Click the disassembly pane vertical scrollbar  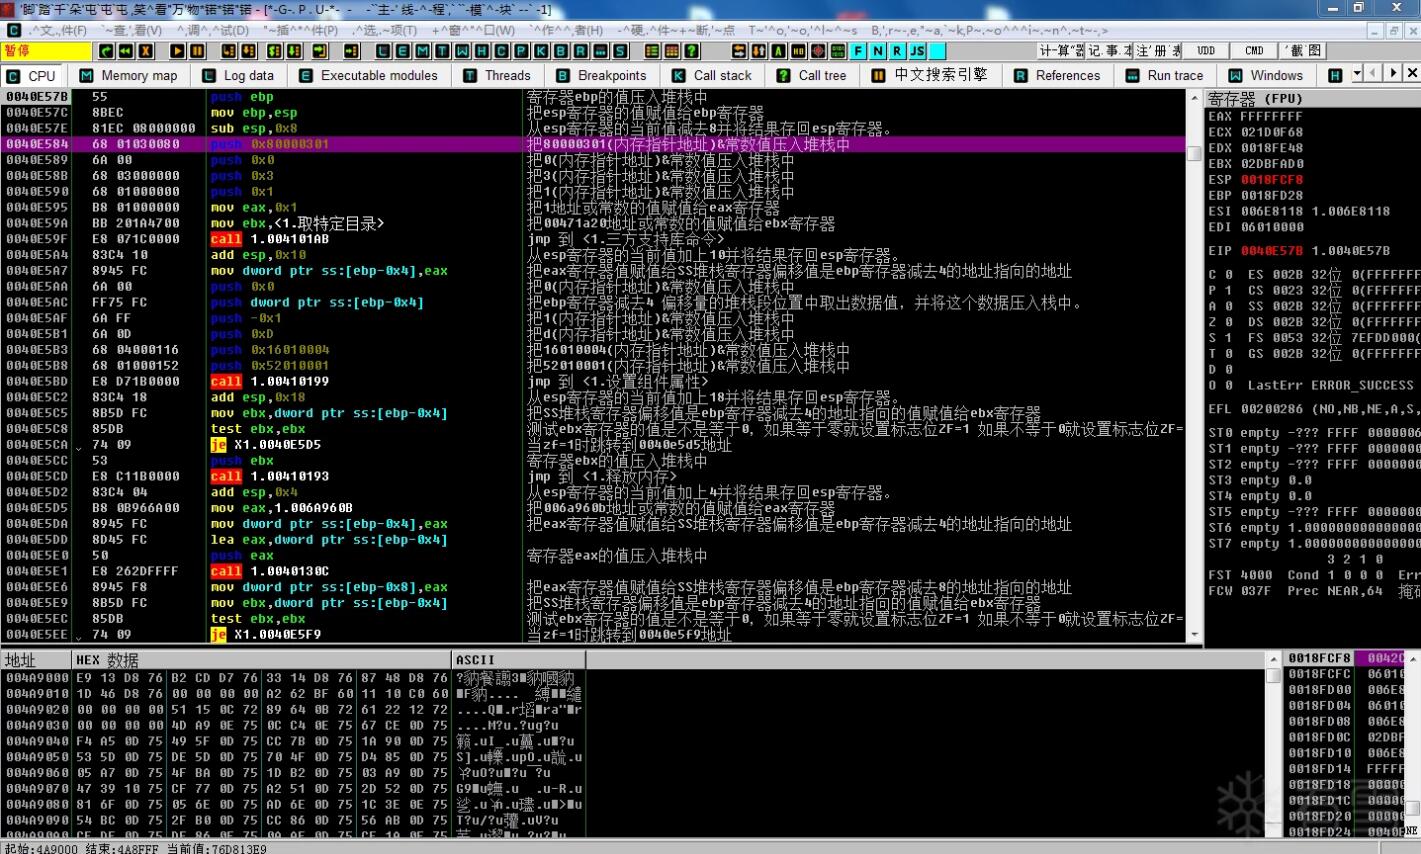click(1194, 365)
